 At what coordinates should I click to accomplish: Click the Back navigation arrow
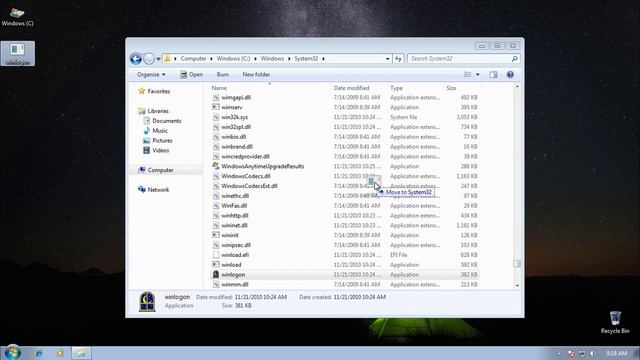(x=136, y=59)
